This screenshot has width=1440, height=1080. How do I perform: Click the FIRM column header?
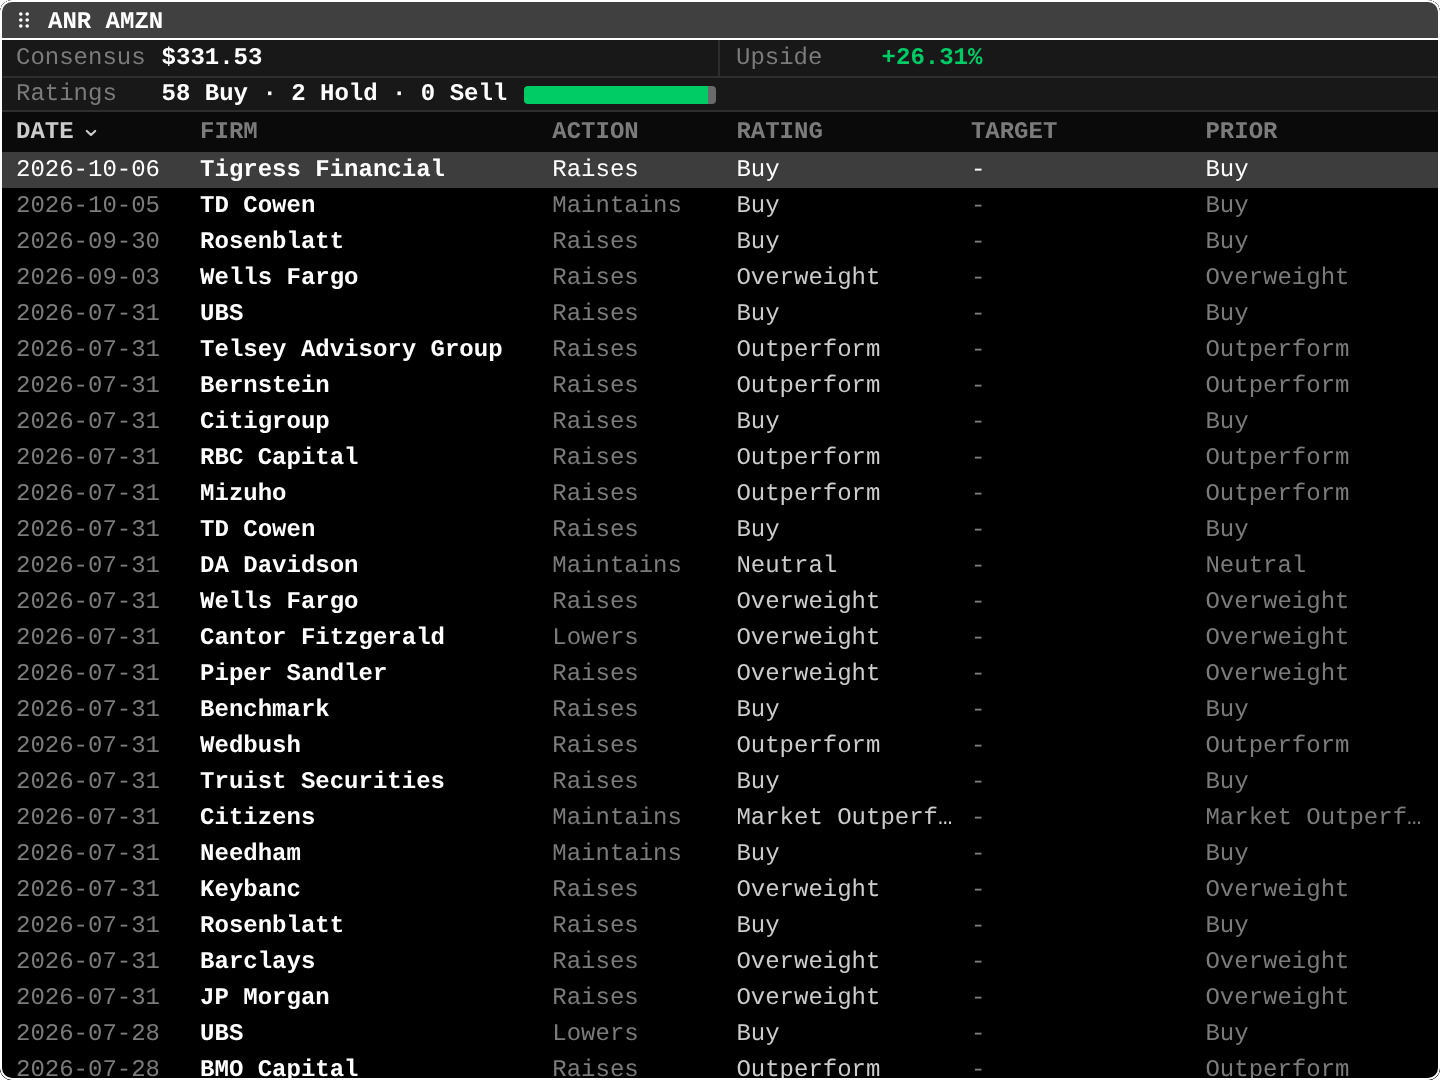tap(228, 131)
